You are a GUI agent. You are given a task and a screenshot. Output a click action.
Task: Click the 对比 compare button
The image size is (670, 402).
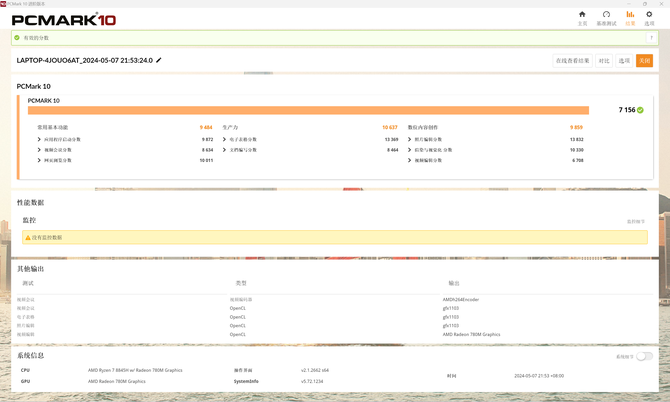click(x=604, y=61)
